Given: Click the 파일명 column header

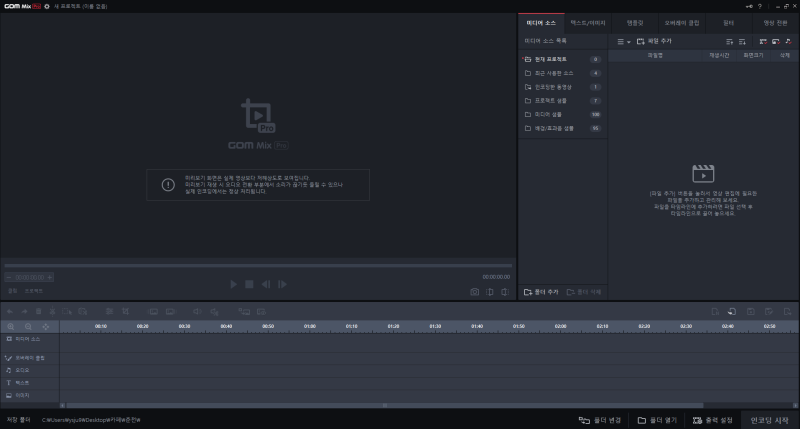Looking at the screenshot, I should pos(655,55).
